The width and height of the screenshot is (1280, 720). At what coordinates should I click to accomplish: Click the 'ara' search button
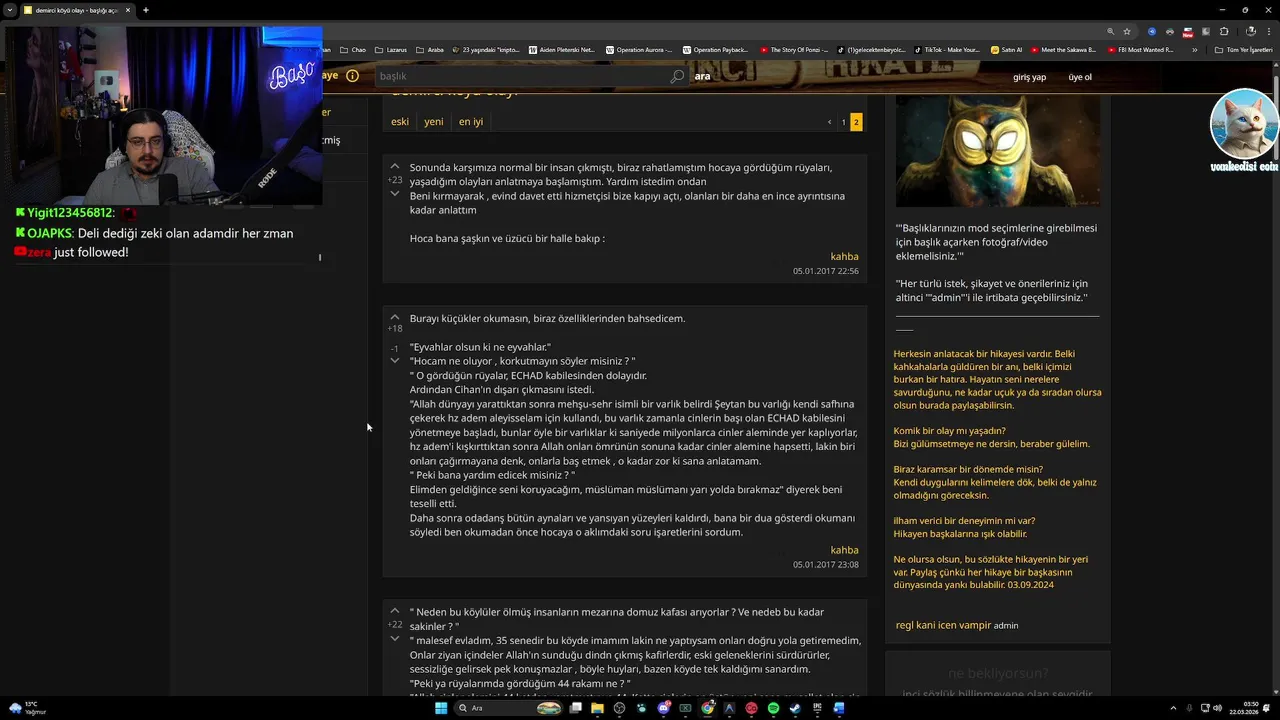coord(702,76)
